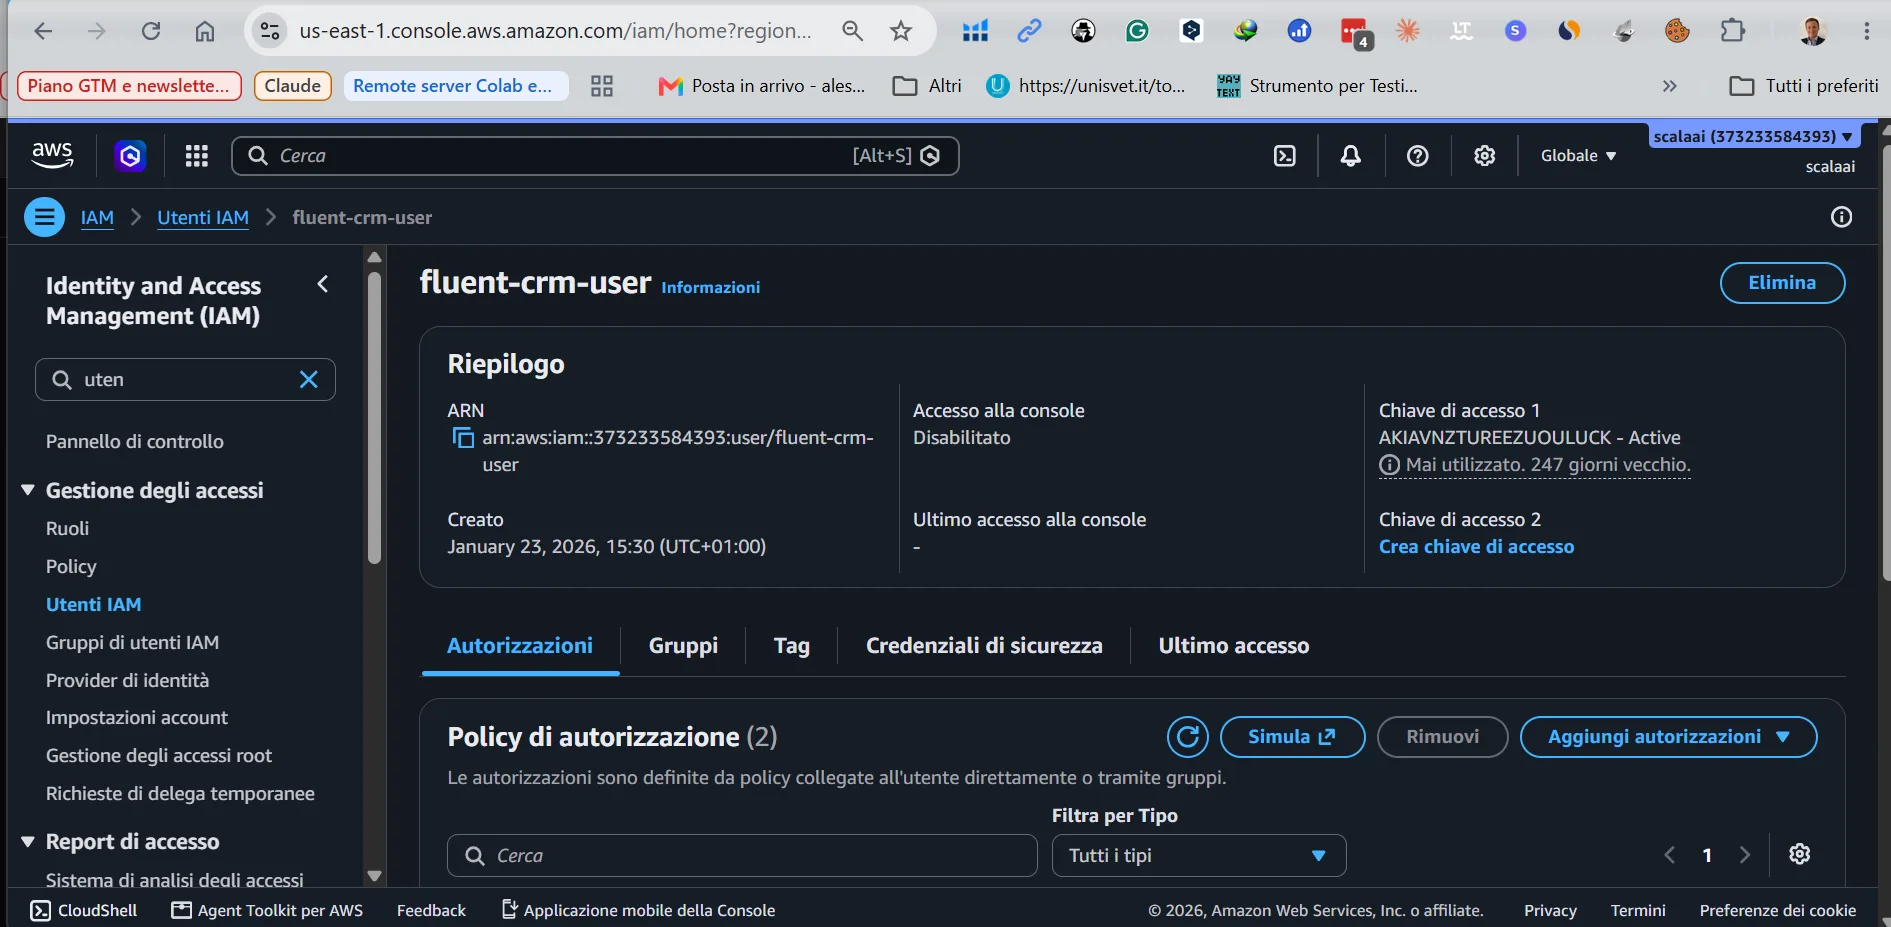The width and height of the screenshot is (1891, 927).
Task: Click the sidebar vertical scrollbar
Action: (x=374, y=418)
